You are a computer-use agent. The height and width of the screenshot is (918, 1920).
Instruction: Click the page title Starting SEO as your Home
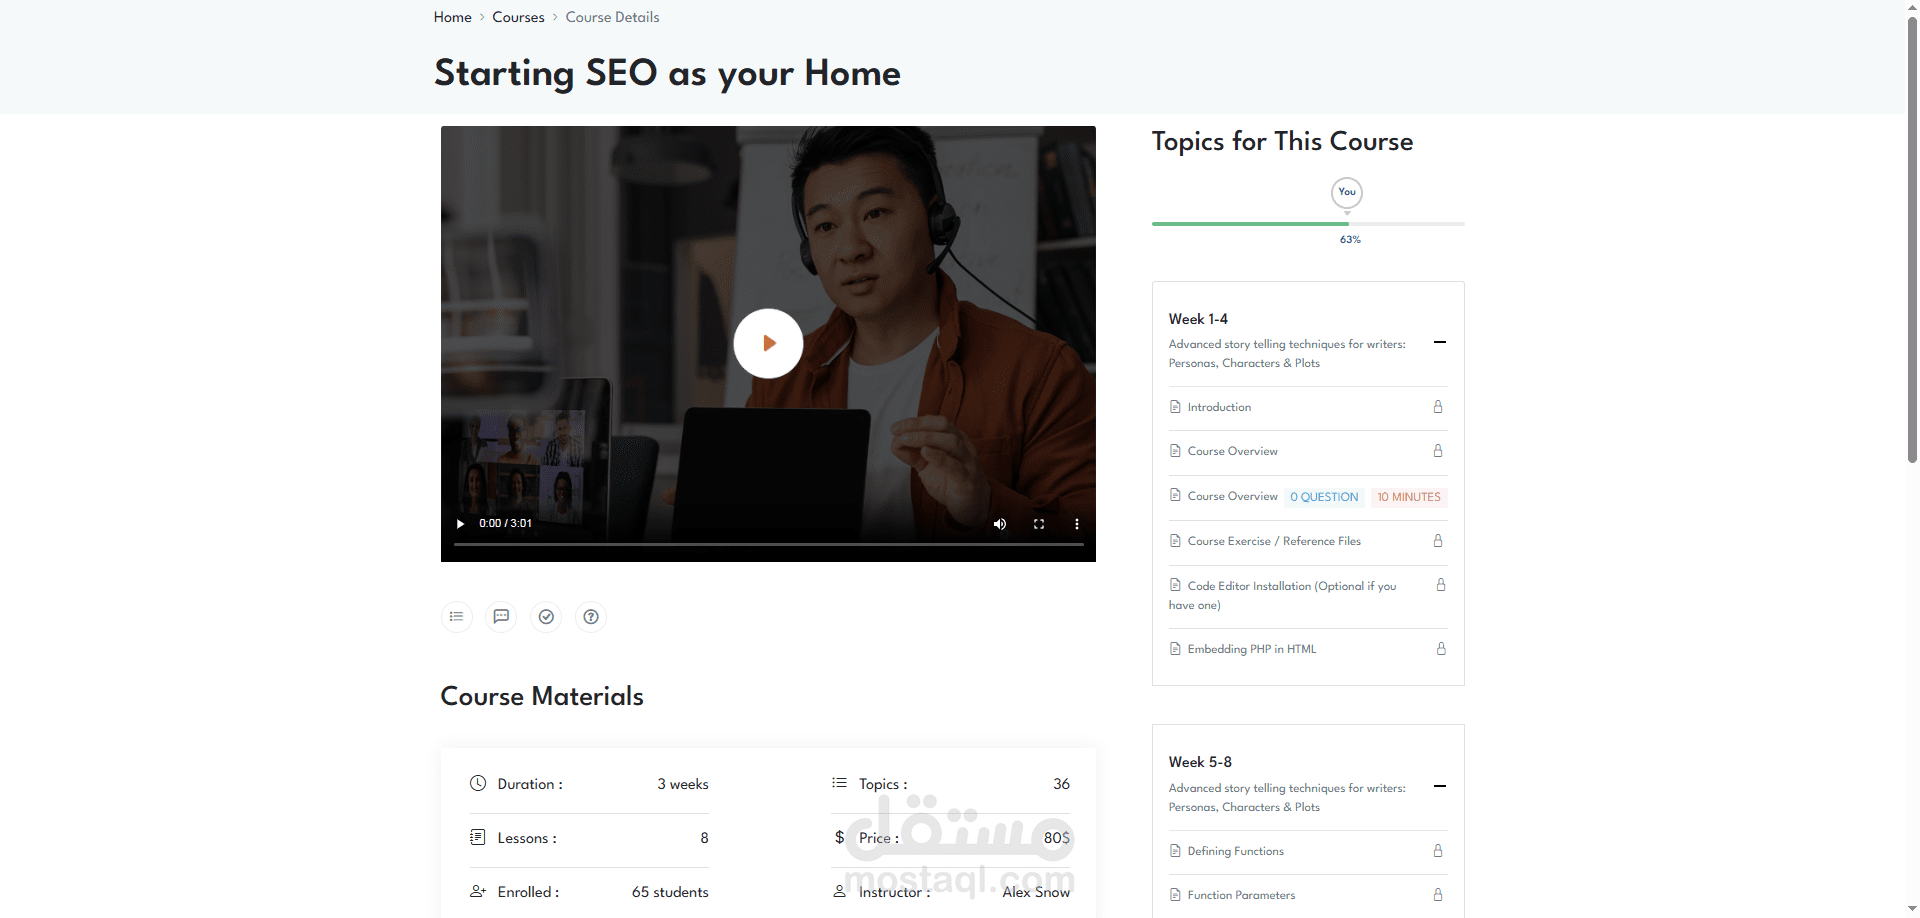click(x=667, y=73)
